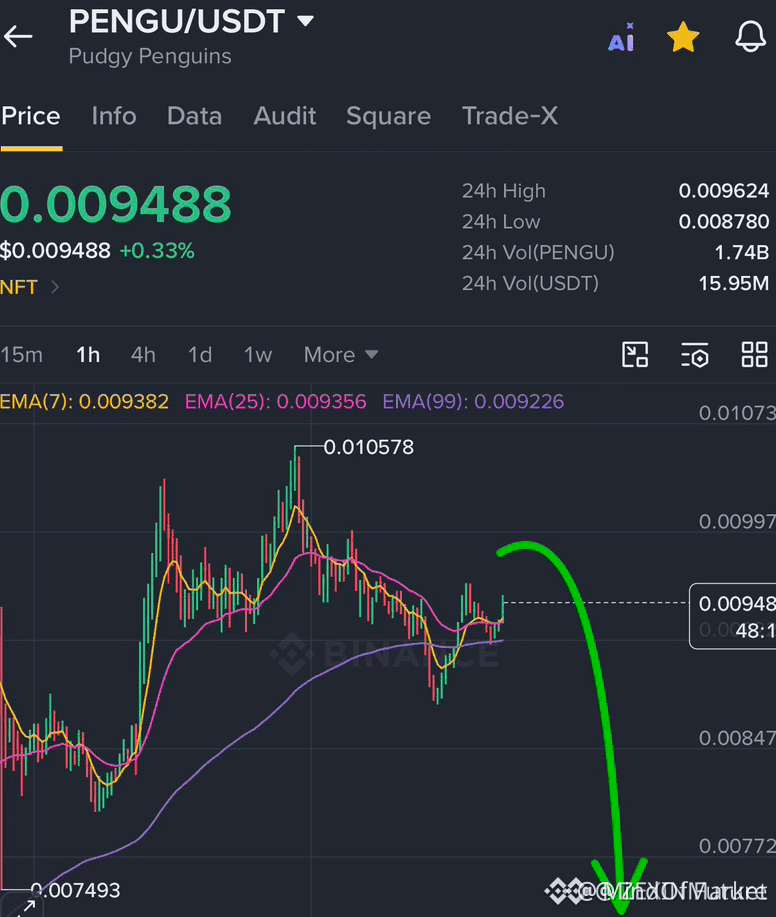Switch to the Price tab
Viewport: 776px width, 917px height.
(31, 116)
